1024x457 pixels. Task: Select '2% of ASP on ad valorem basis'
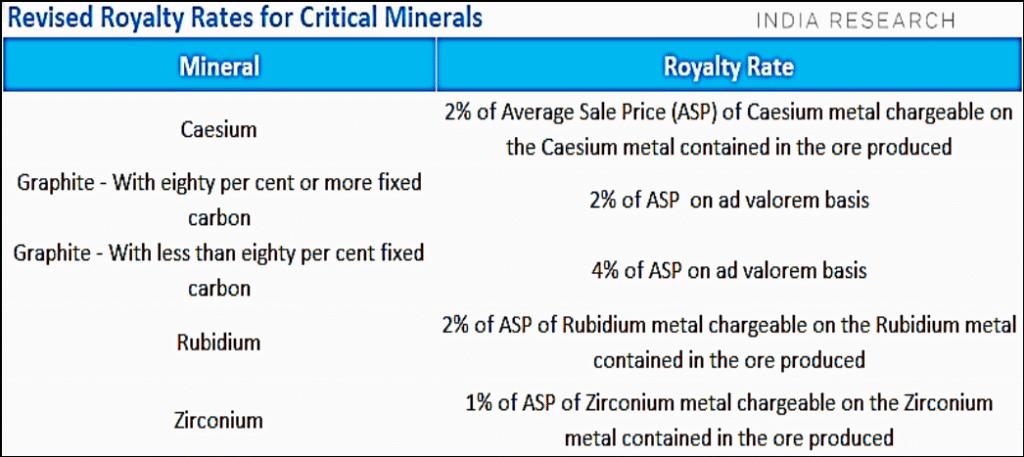(x=729, y=200)
